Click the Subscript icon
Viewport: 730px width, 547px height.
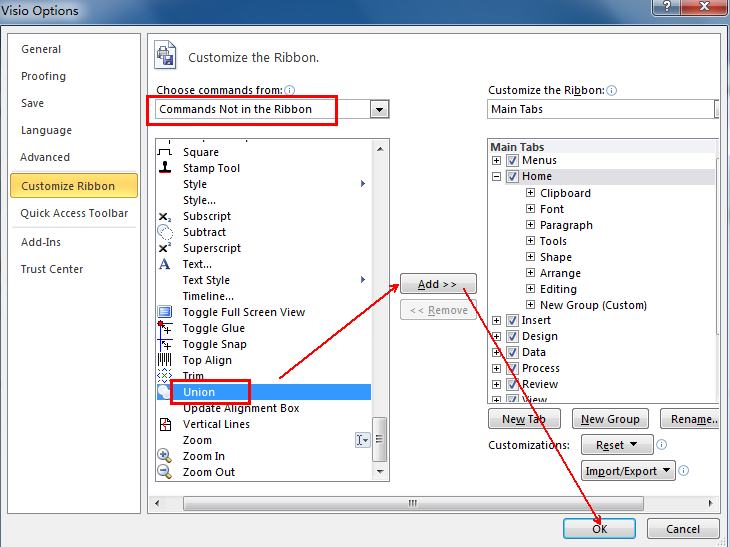click(x=165, y=216)
